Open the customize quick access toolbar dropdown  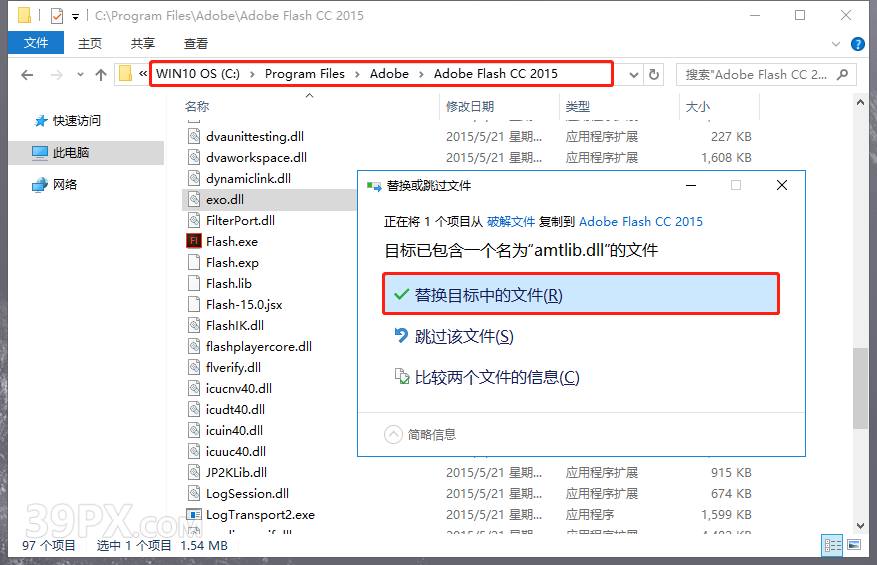pos(76,17)
